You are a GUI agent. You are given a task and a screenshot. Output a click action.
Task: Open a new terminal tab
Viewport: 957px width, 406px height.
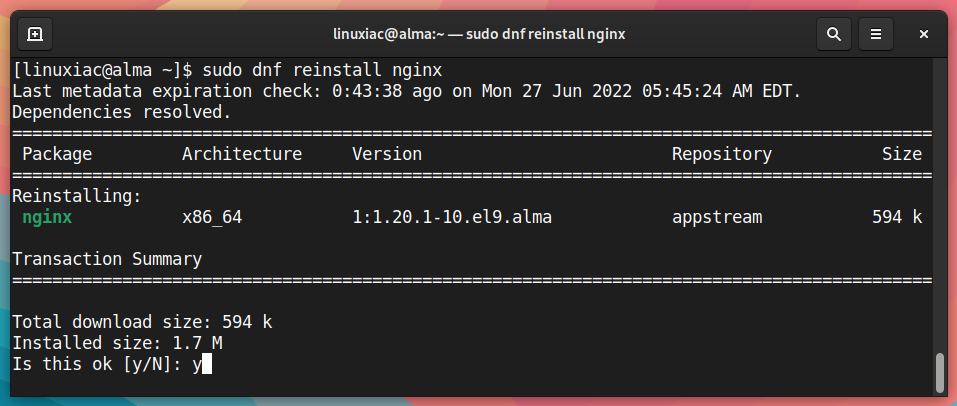tap(35, 34)
